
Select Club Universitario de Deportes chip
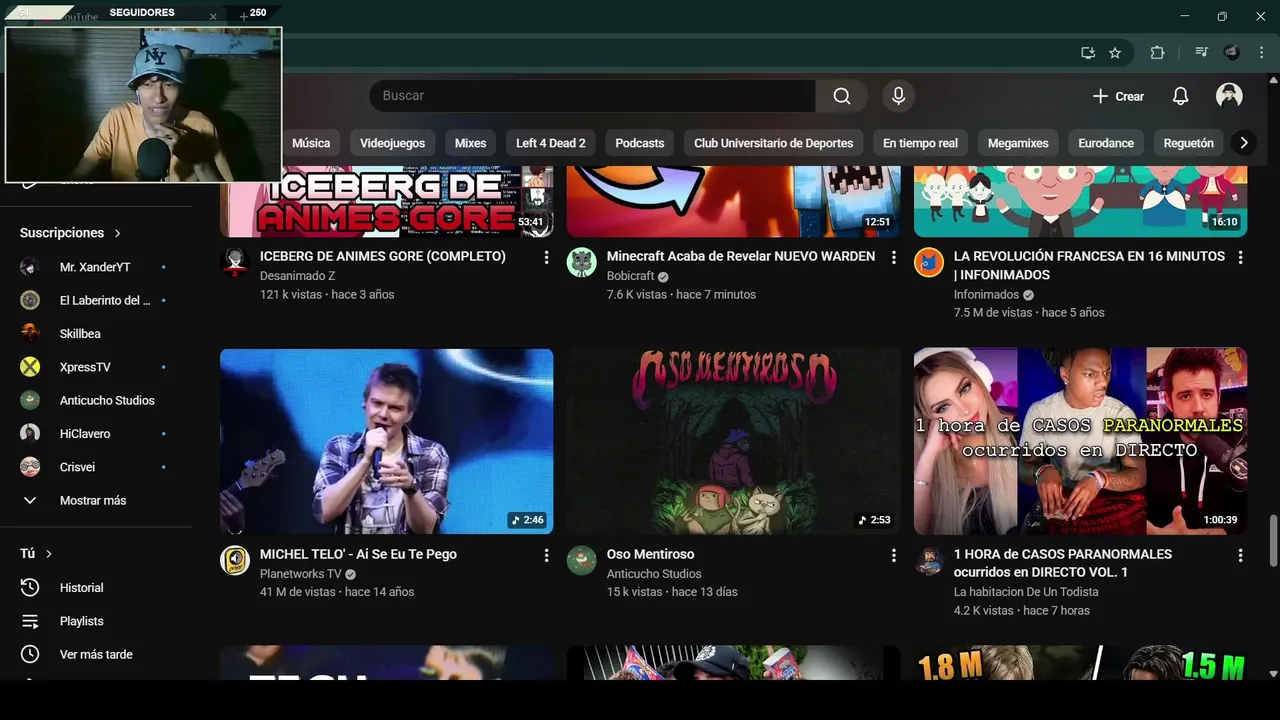[774, 143]
